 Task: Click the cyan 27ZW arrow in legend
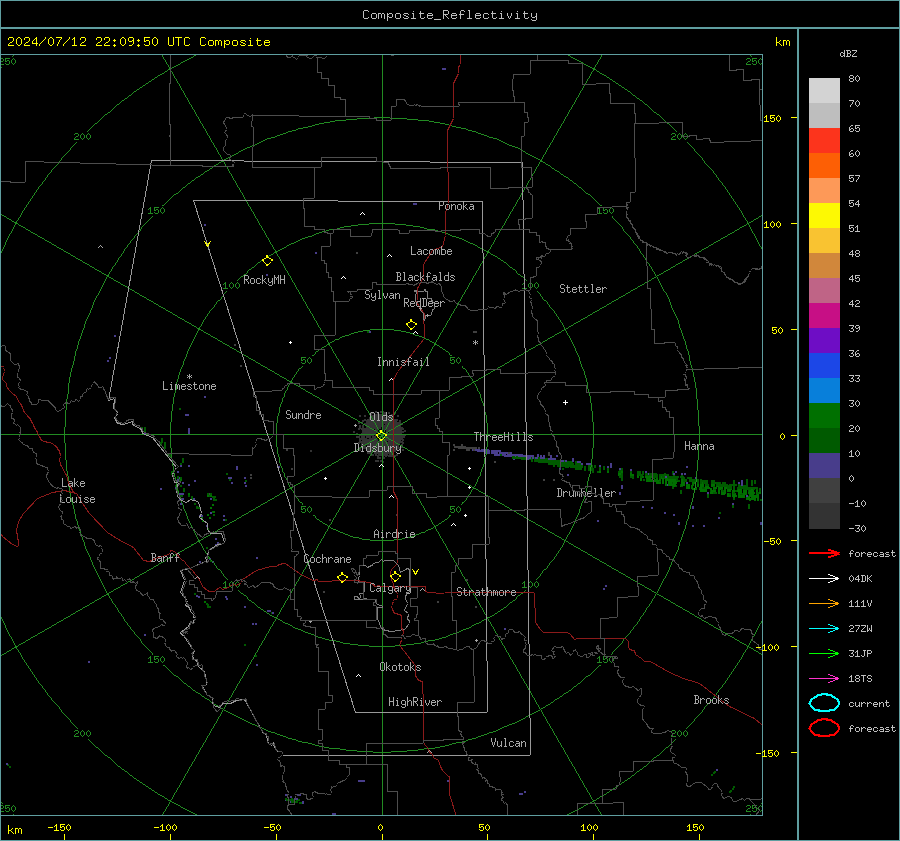click(x=824, y=629)
